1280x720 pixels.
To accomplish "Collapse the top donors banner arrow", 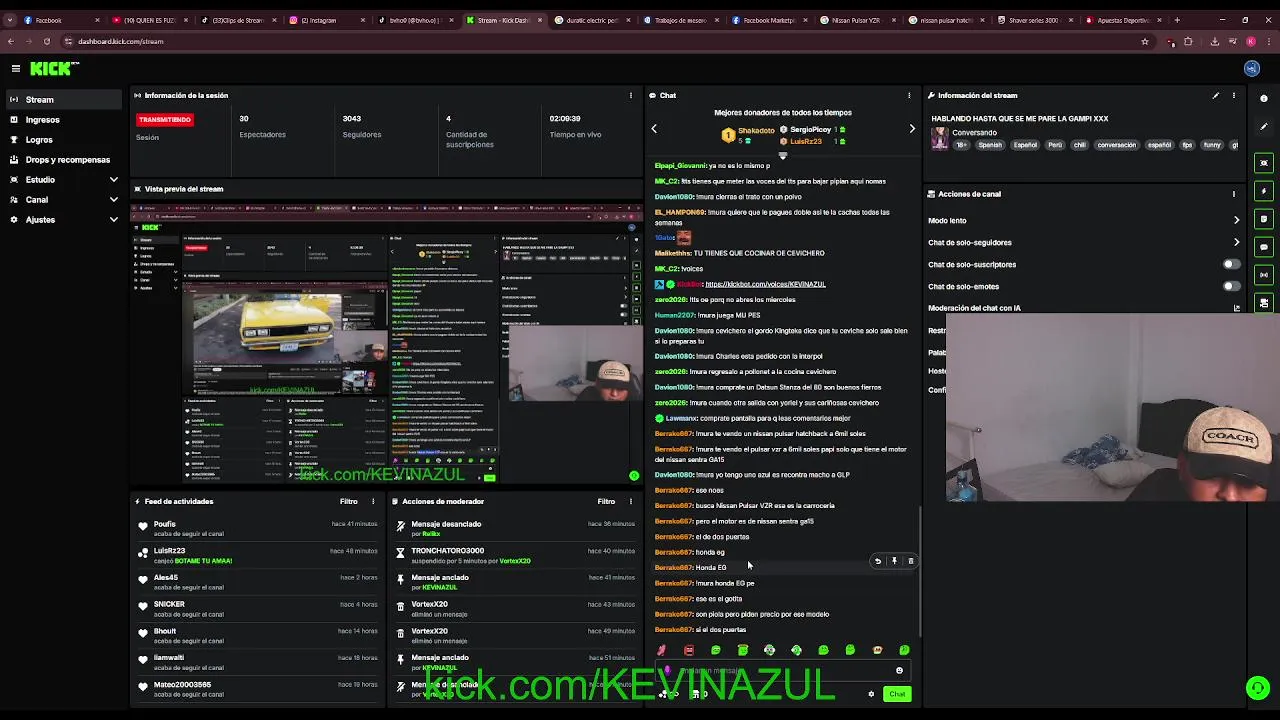I will [x=782, y=155].
